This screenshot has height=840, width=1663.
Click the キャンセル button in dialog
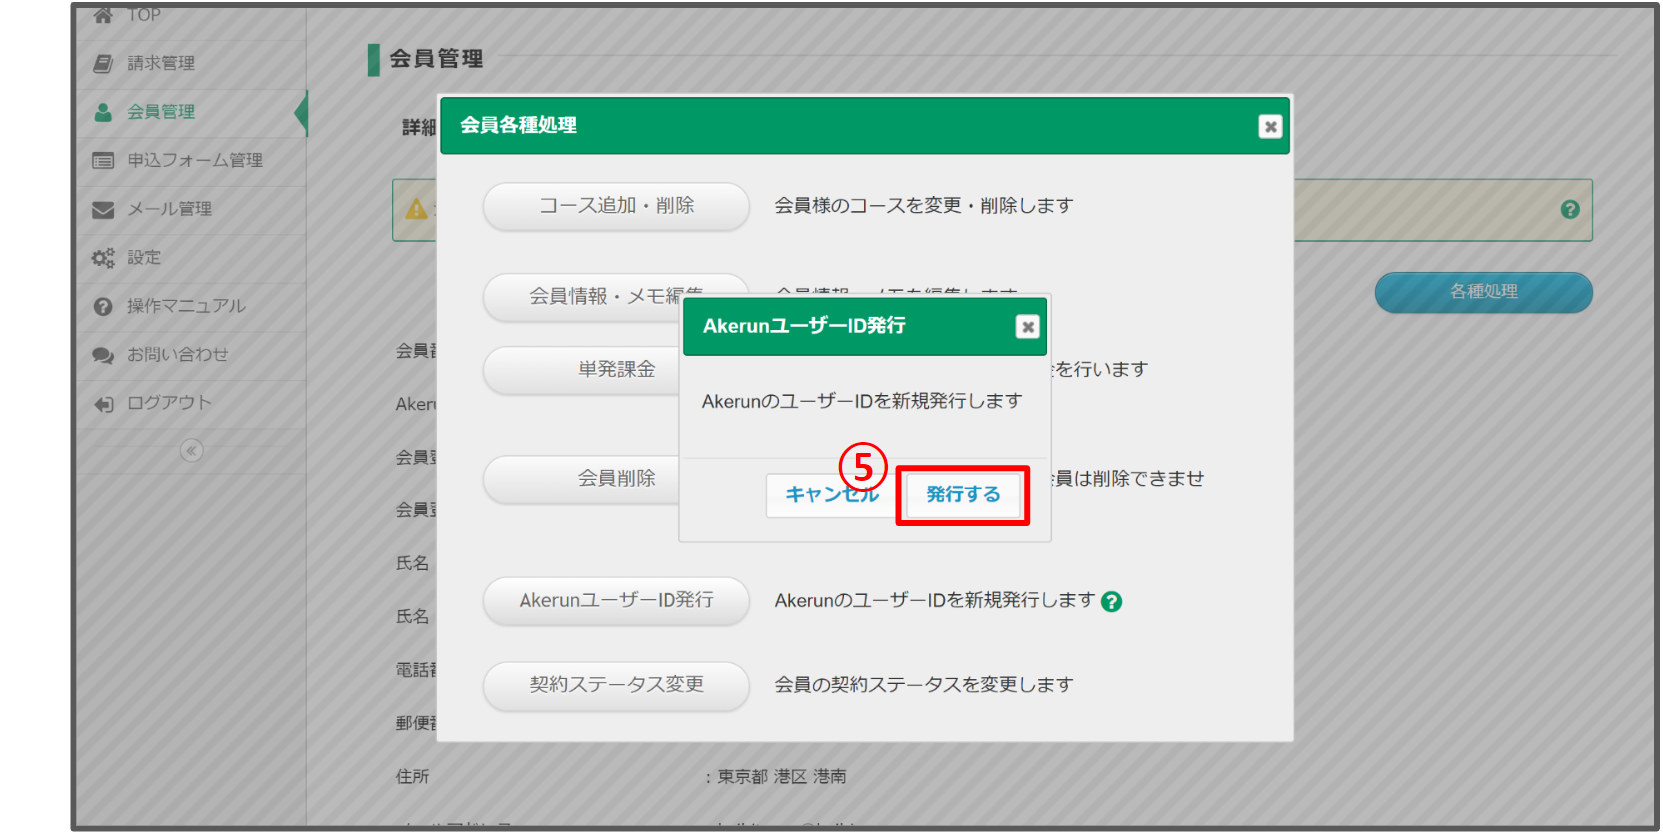[x=831, y=495]
